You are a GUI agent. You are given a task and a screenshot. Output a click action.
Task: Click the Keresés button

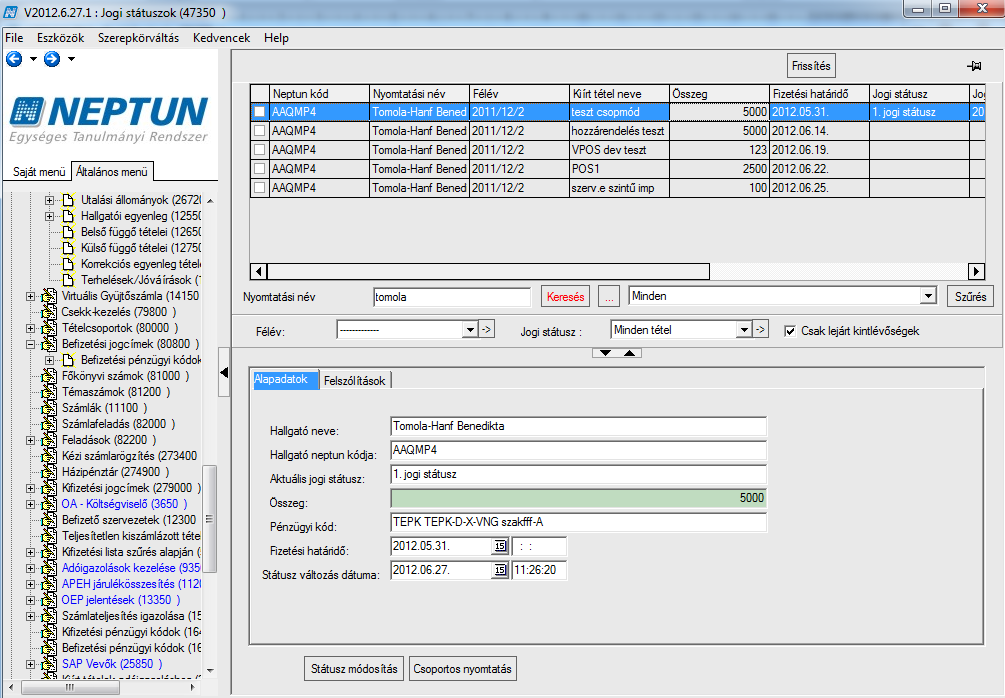tap(565, 297)
